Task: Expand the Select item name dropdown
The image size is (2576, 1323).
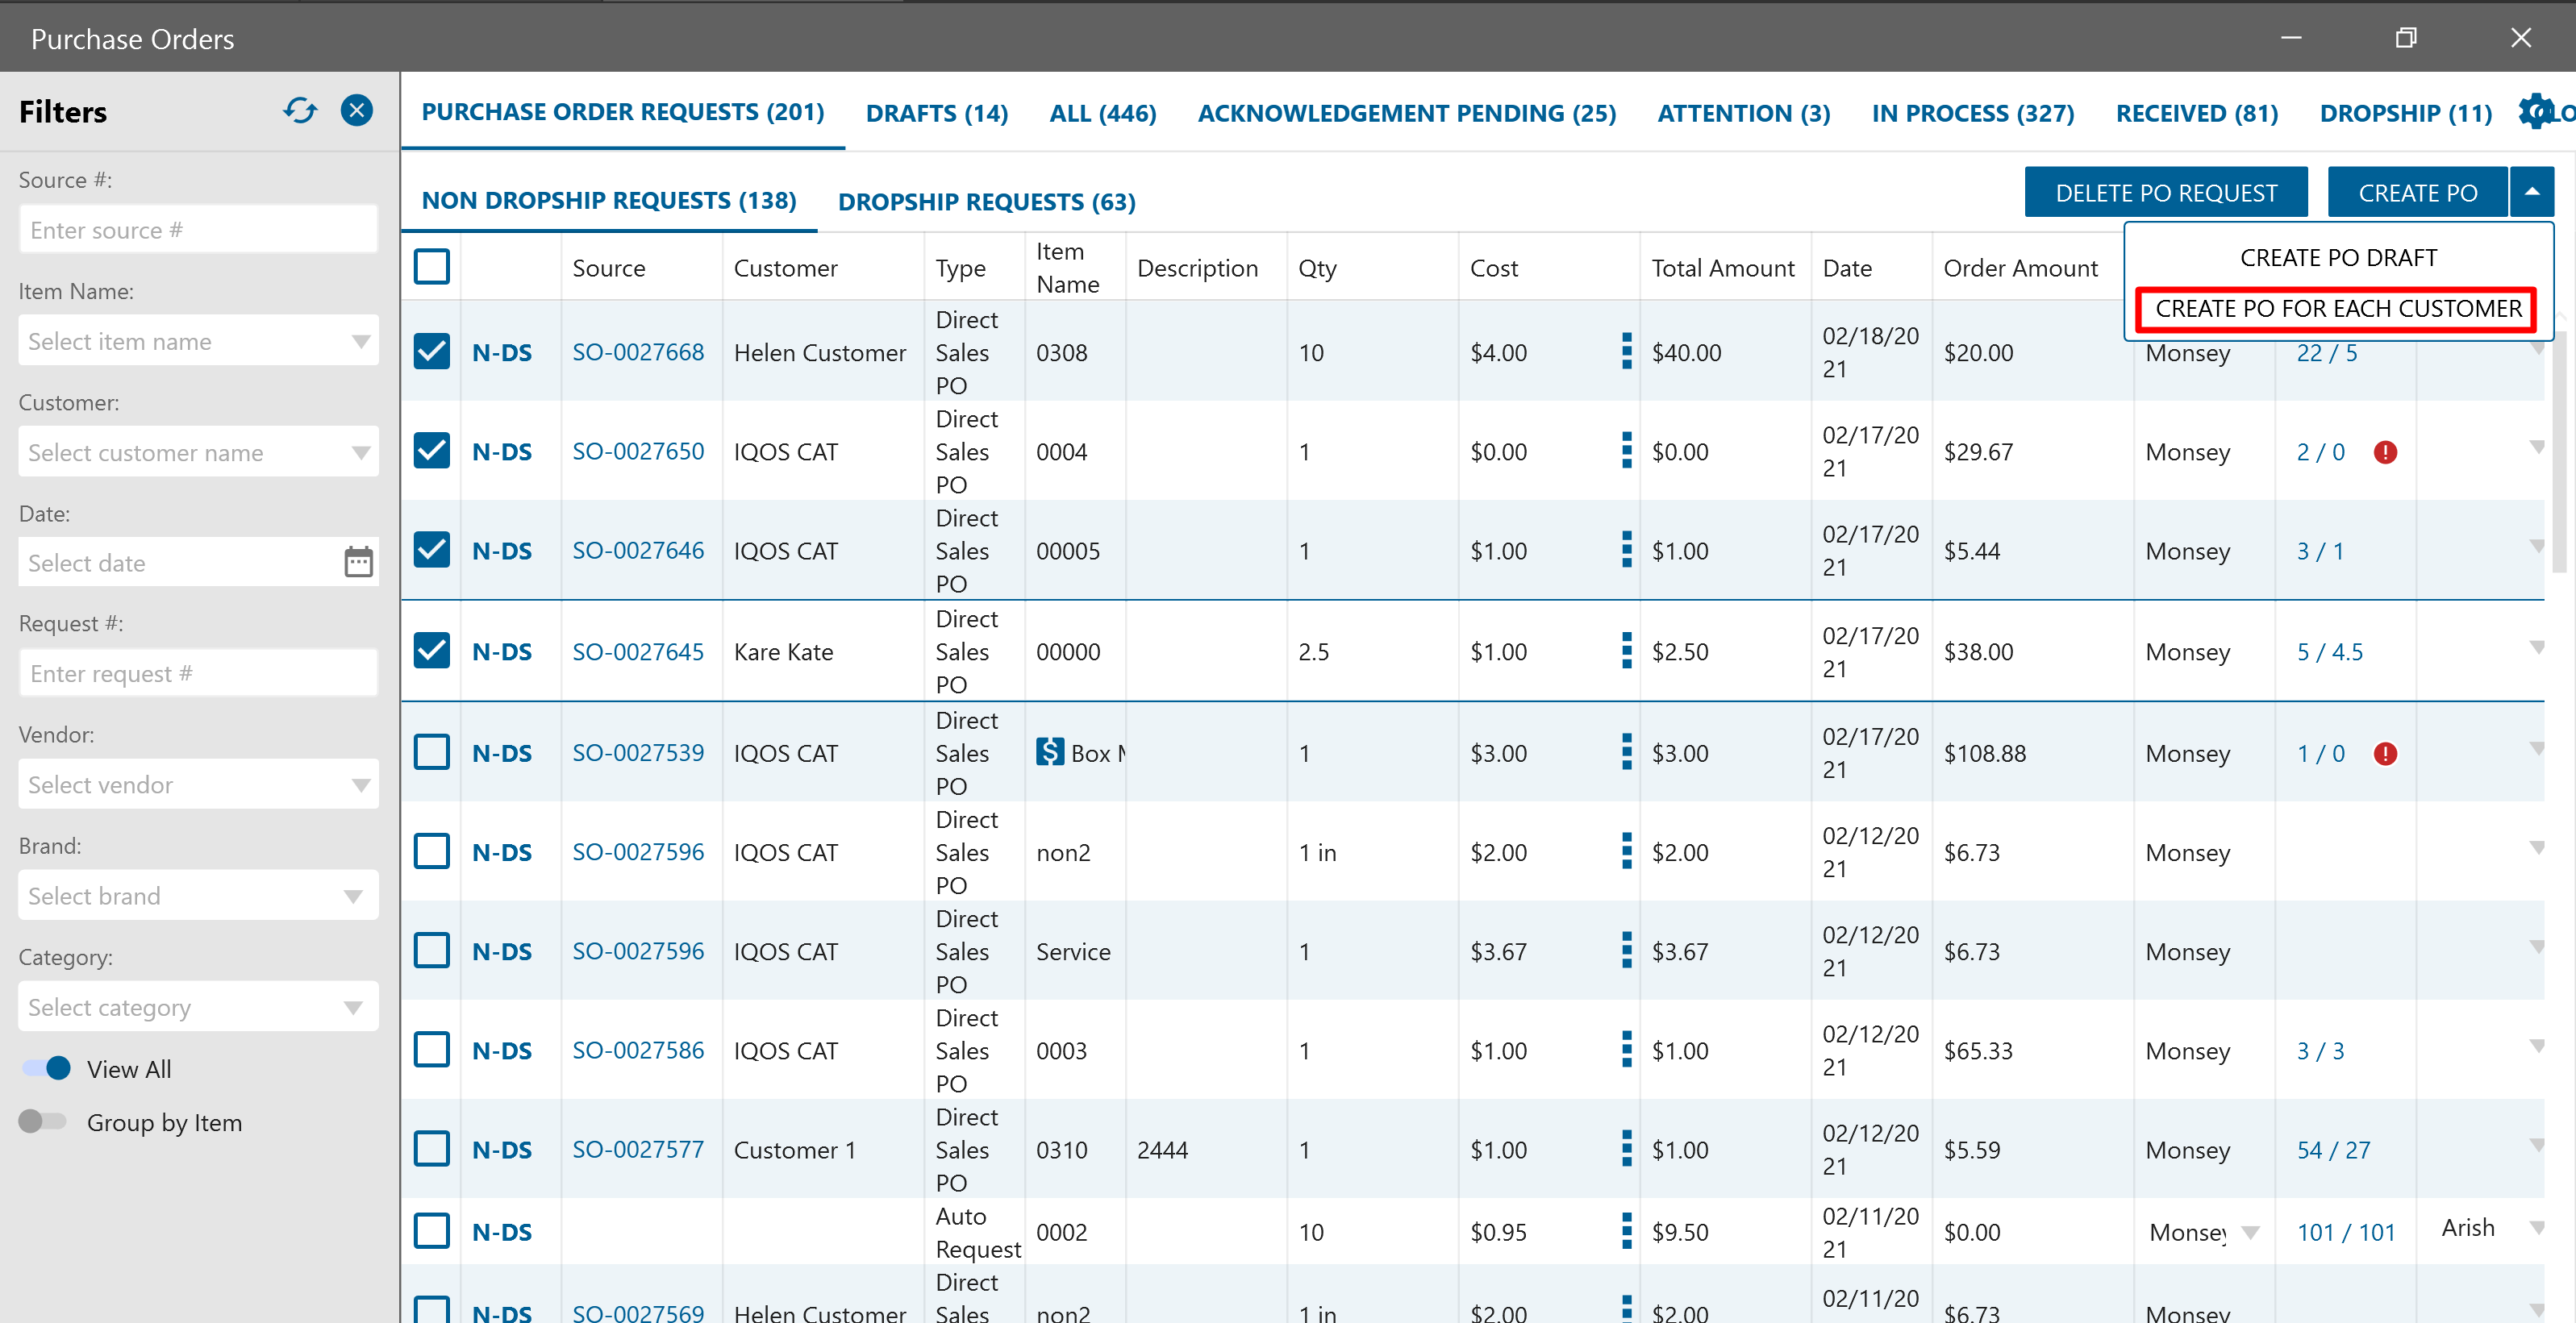Action: pyautogui.click(x=198, y=341)
